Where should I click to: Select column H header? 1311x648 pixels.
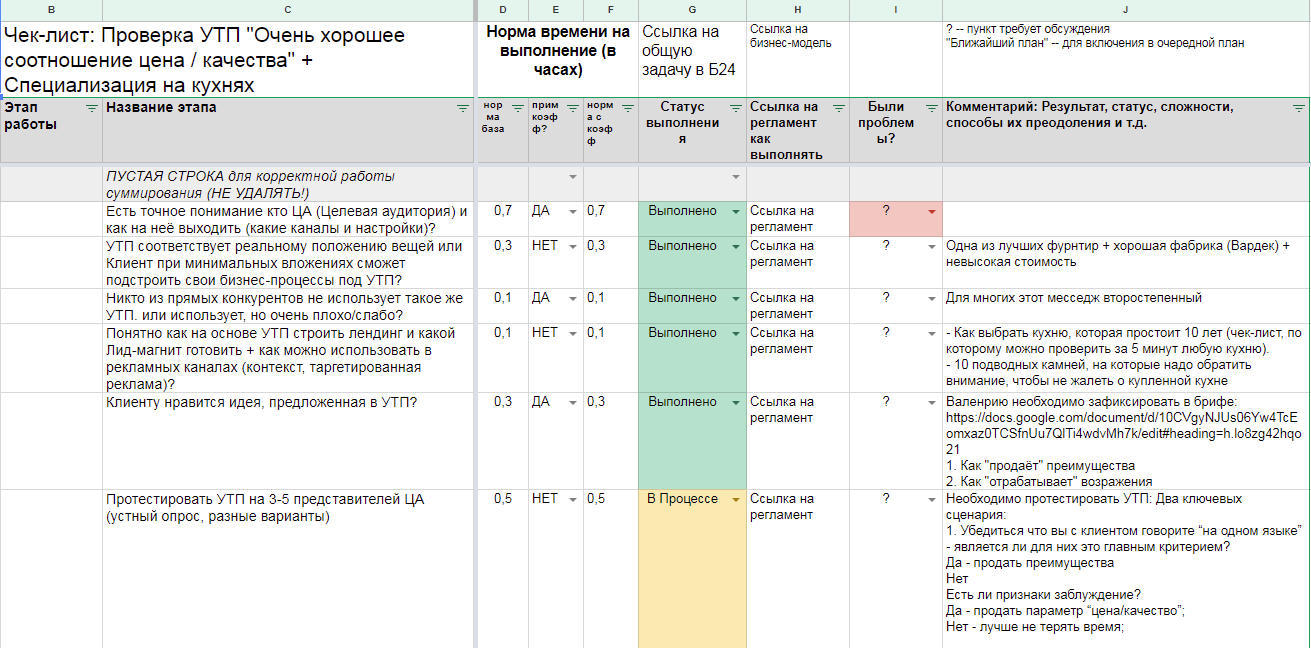(798, 10)
